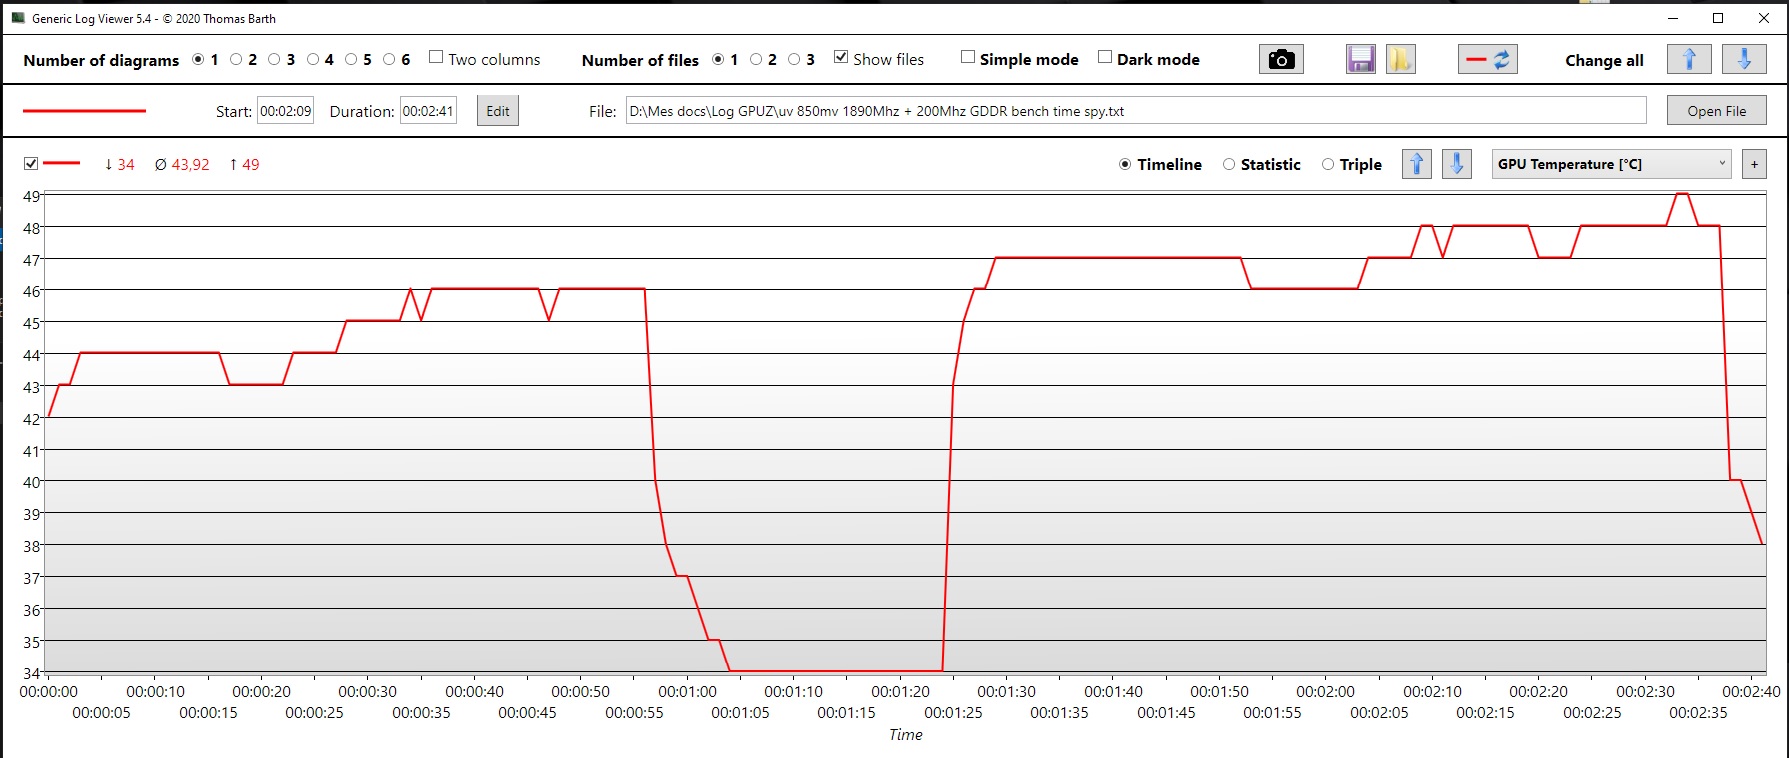Minimize the Generic Log Viewer window
This screenshot has width=1789, height=758.
(1673, 18)
